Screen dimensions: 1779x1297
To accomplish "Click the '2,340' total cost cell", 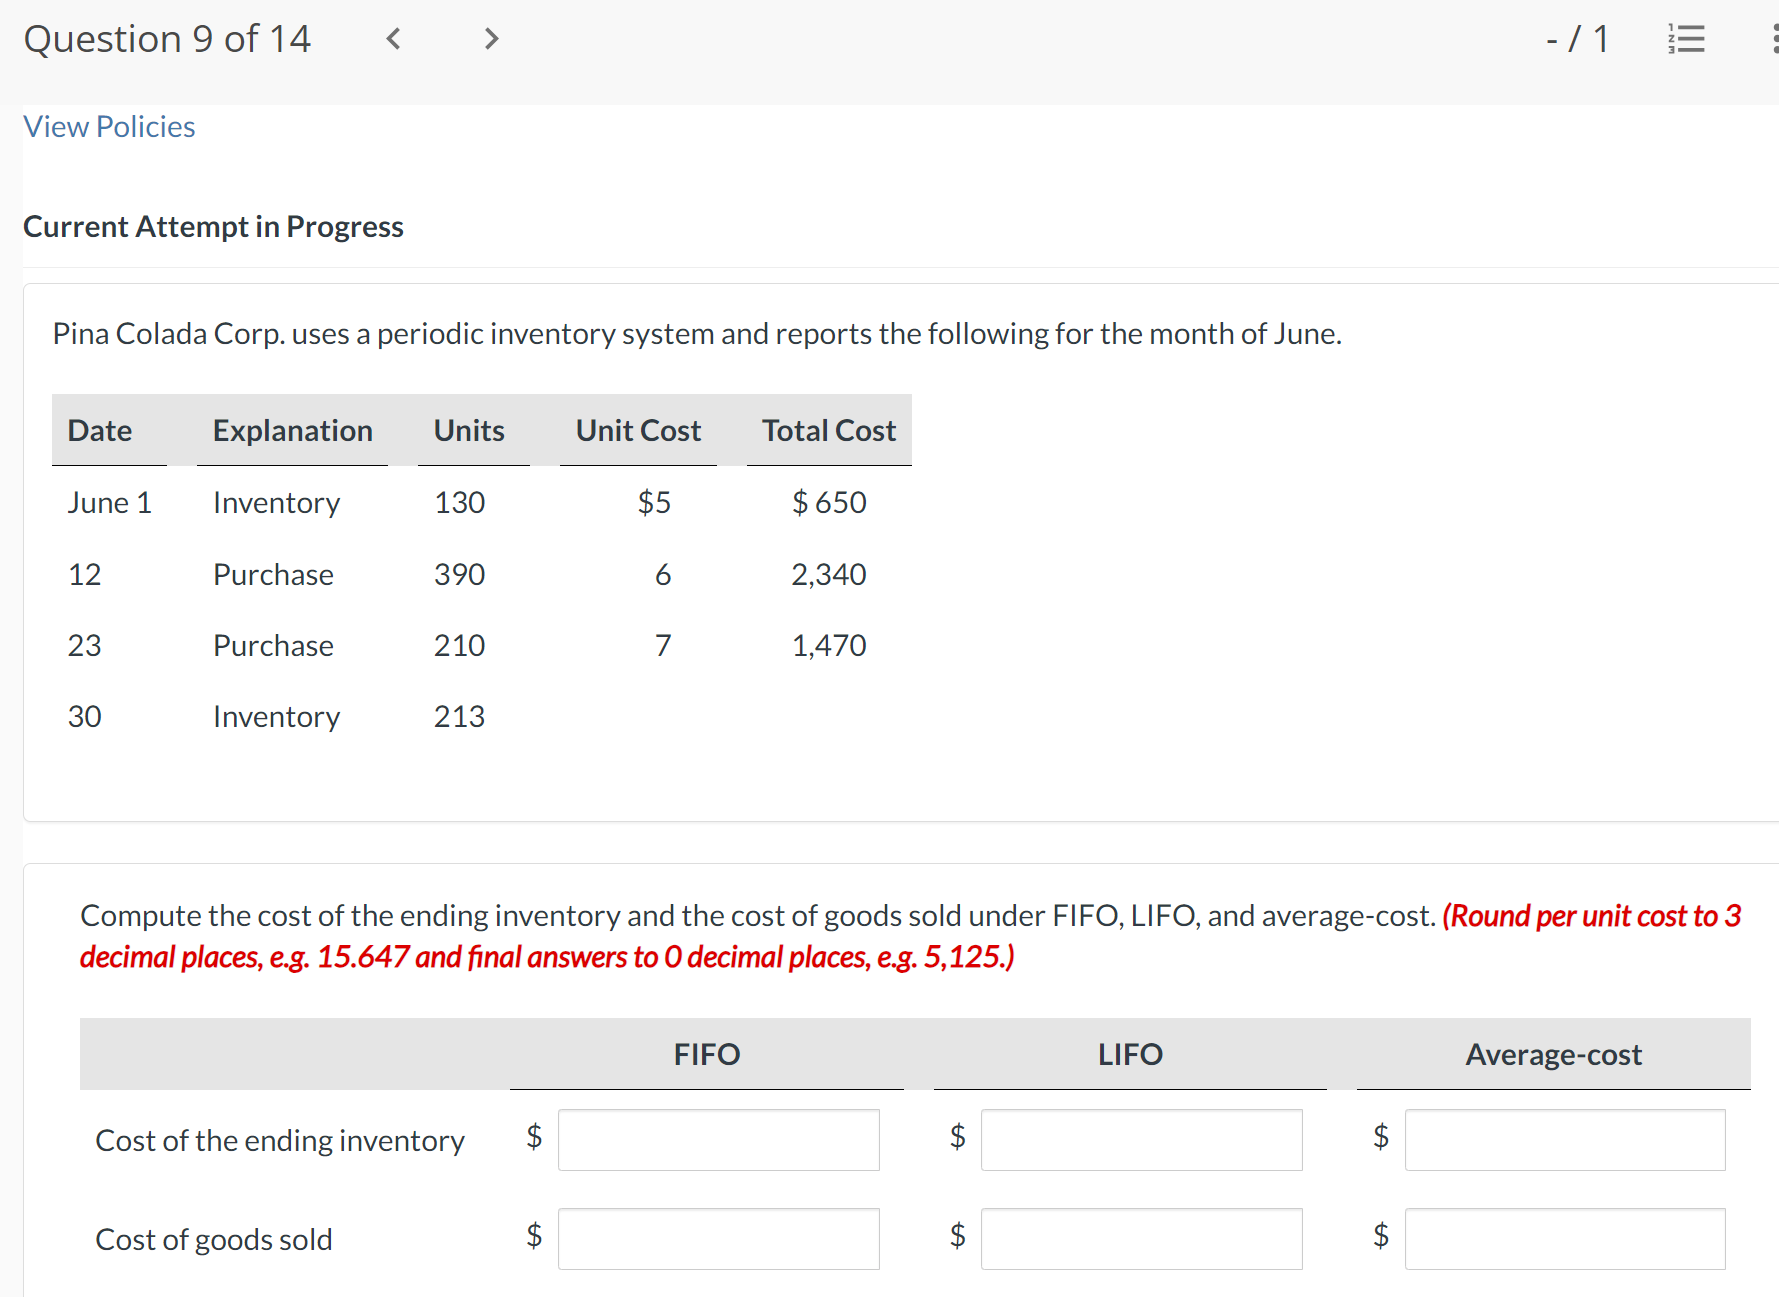I will point(829,574).
